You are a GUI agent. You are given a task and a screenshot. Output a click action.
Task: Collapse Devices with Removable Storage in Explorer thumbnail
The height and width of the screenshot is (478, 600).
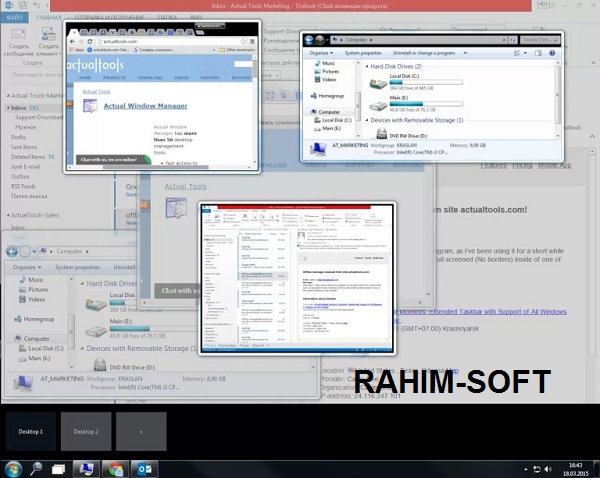point(367,120)
